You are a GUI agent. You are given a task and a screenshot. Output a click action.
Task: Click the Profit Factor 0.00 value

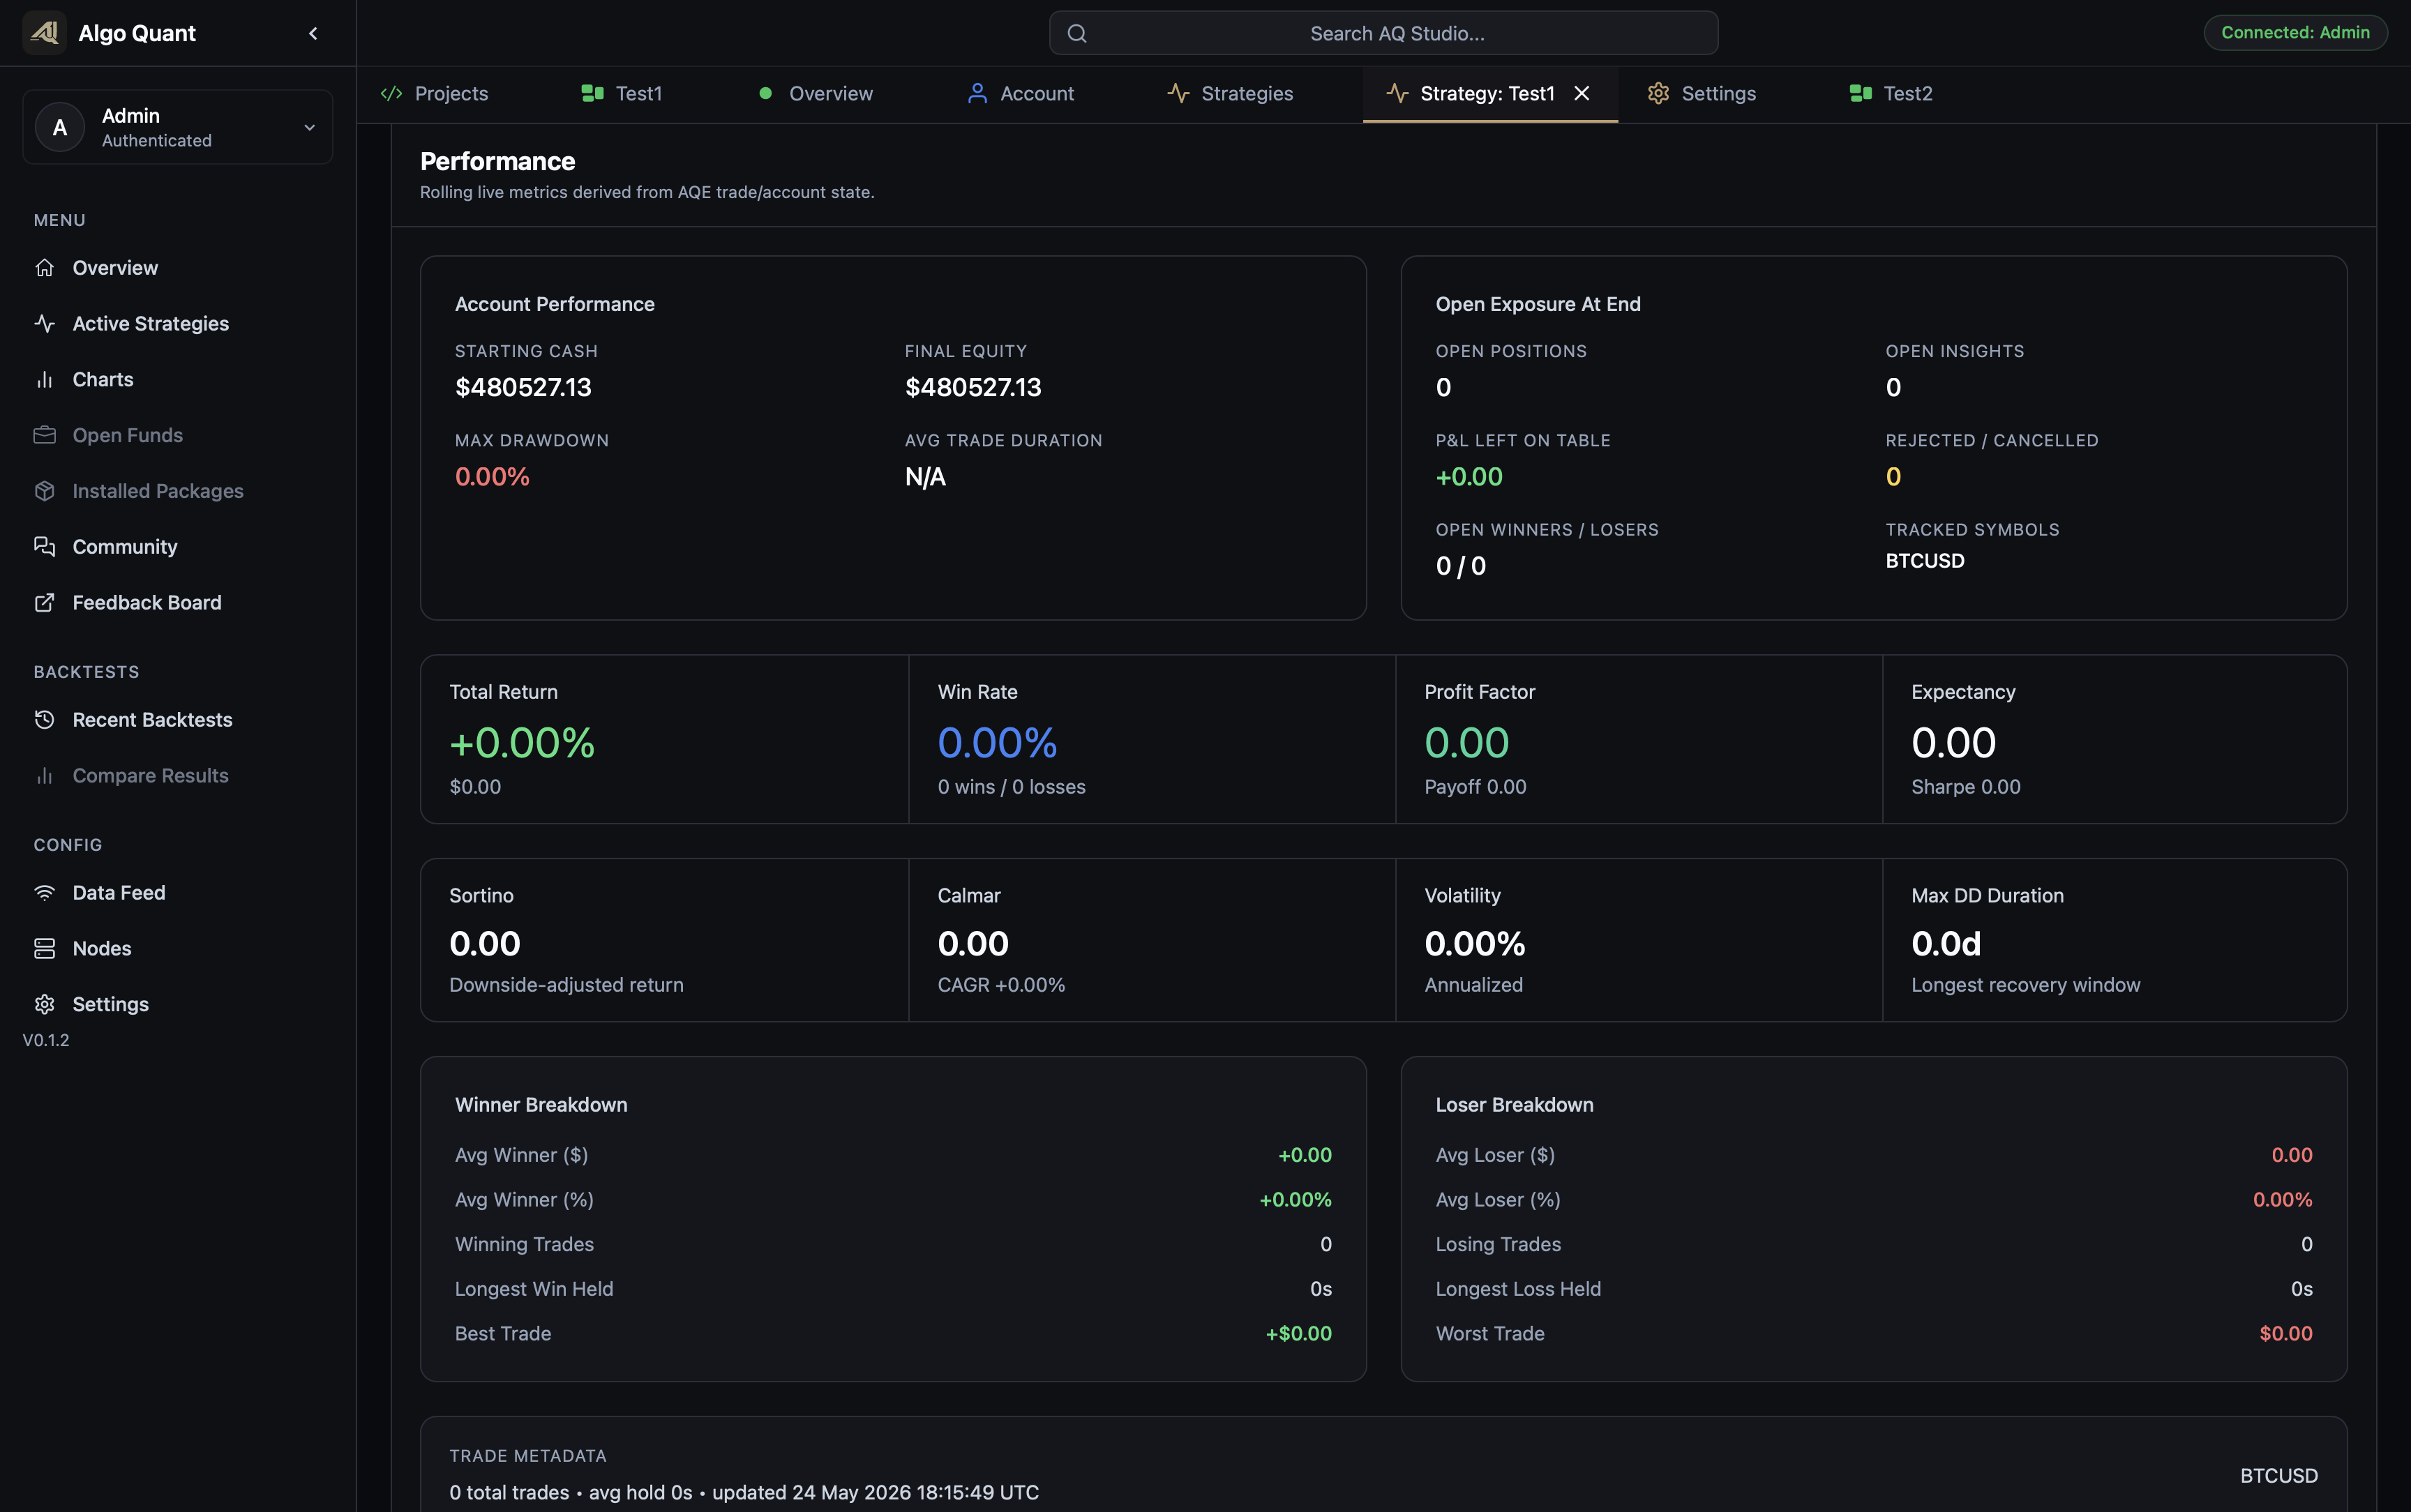(1466, 743)
